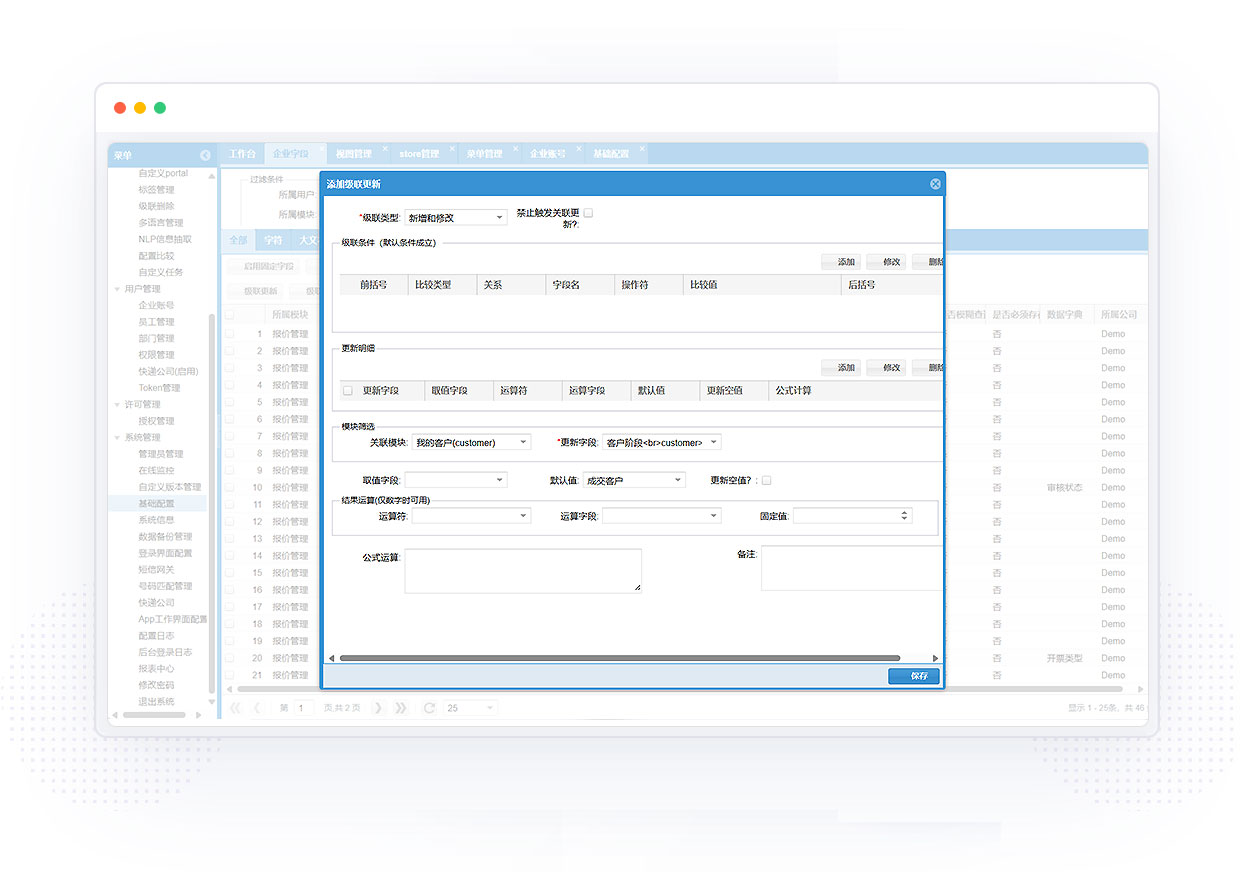The height and width of the screenshot is (880, 1240).
Task: Refresh the grid with pager refresh icon
Action: [x=429, y=707]
